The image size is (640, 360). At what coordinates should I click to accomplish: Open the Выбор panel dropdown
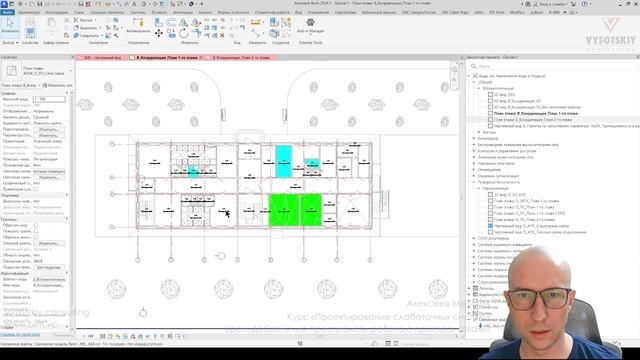[x=10, y=42]
